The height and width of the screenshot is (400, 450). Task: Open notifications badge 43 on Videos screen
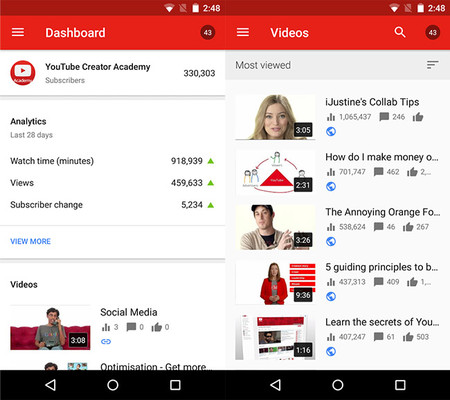tap(433, 32)
